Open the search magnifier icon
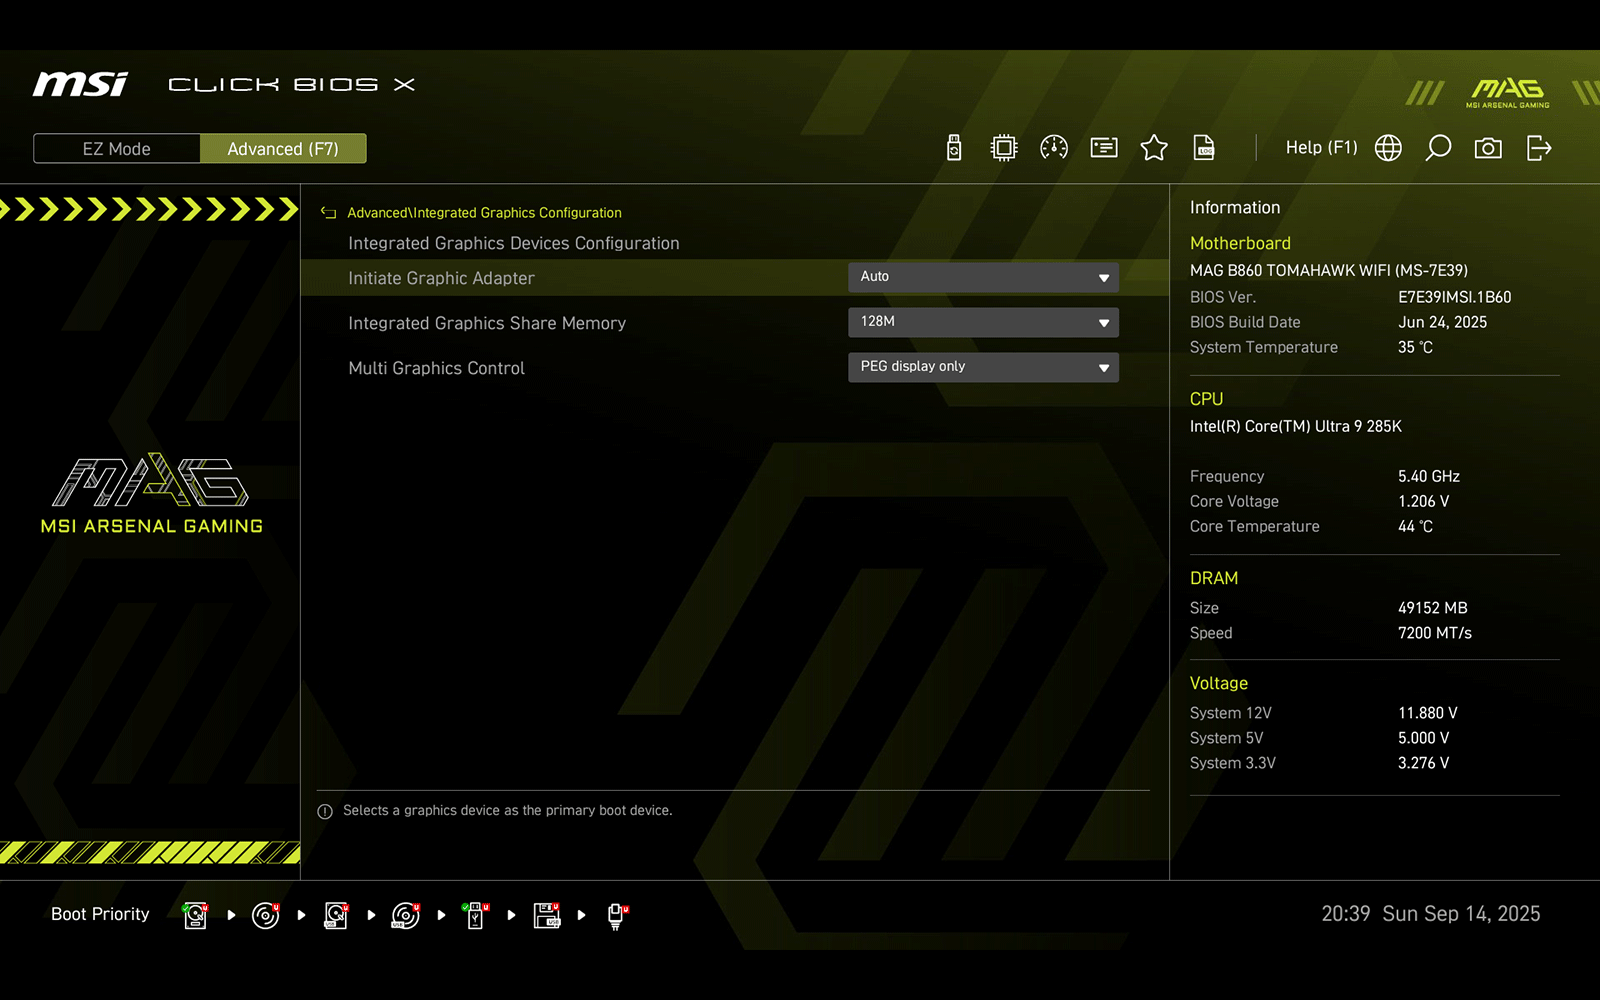The height and width of the screenshot is (1000, 1600). (x=1438, y=148)
